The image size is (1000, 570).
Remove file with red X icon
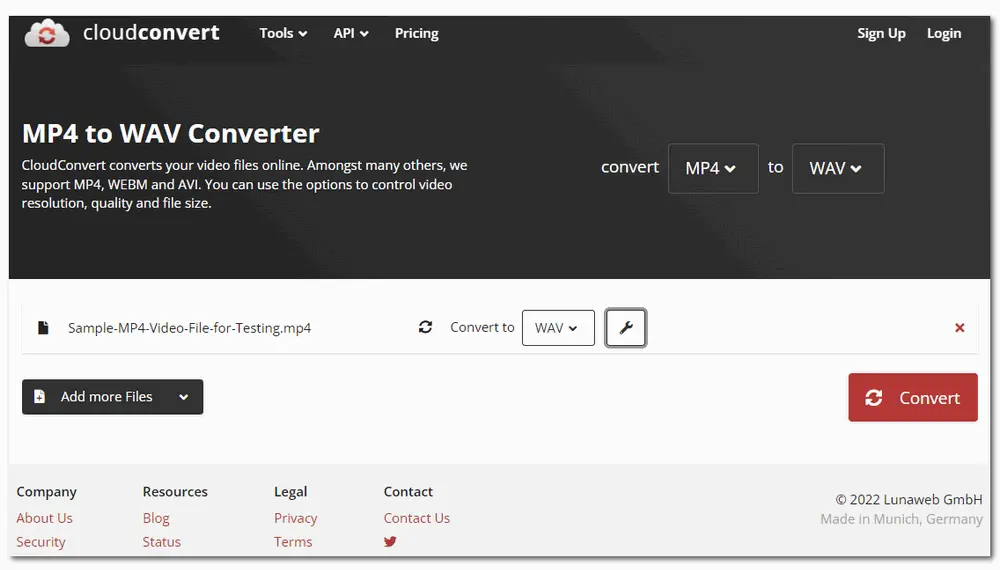(x=959, y=328)
